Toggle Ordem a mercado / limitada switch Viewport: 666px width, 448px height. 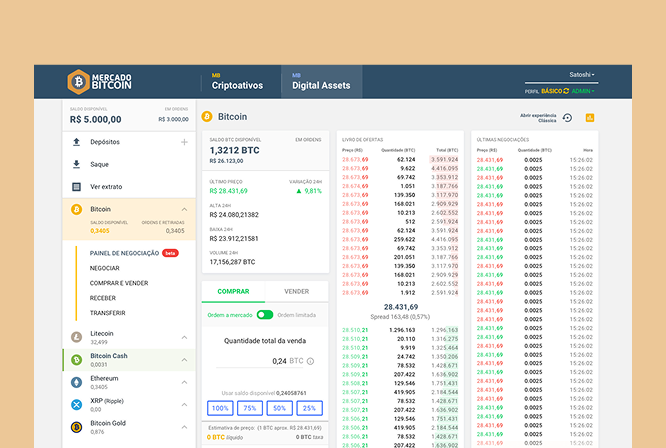coord(265,315)
